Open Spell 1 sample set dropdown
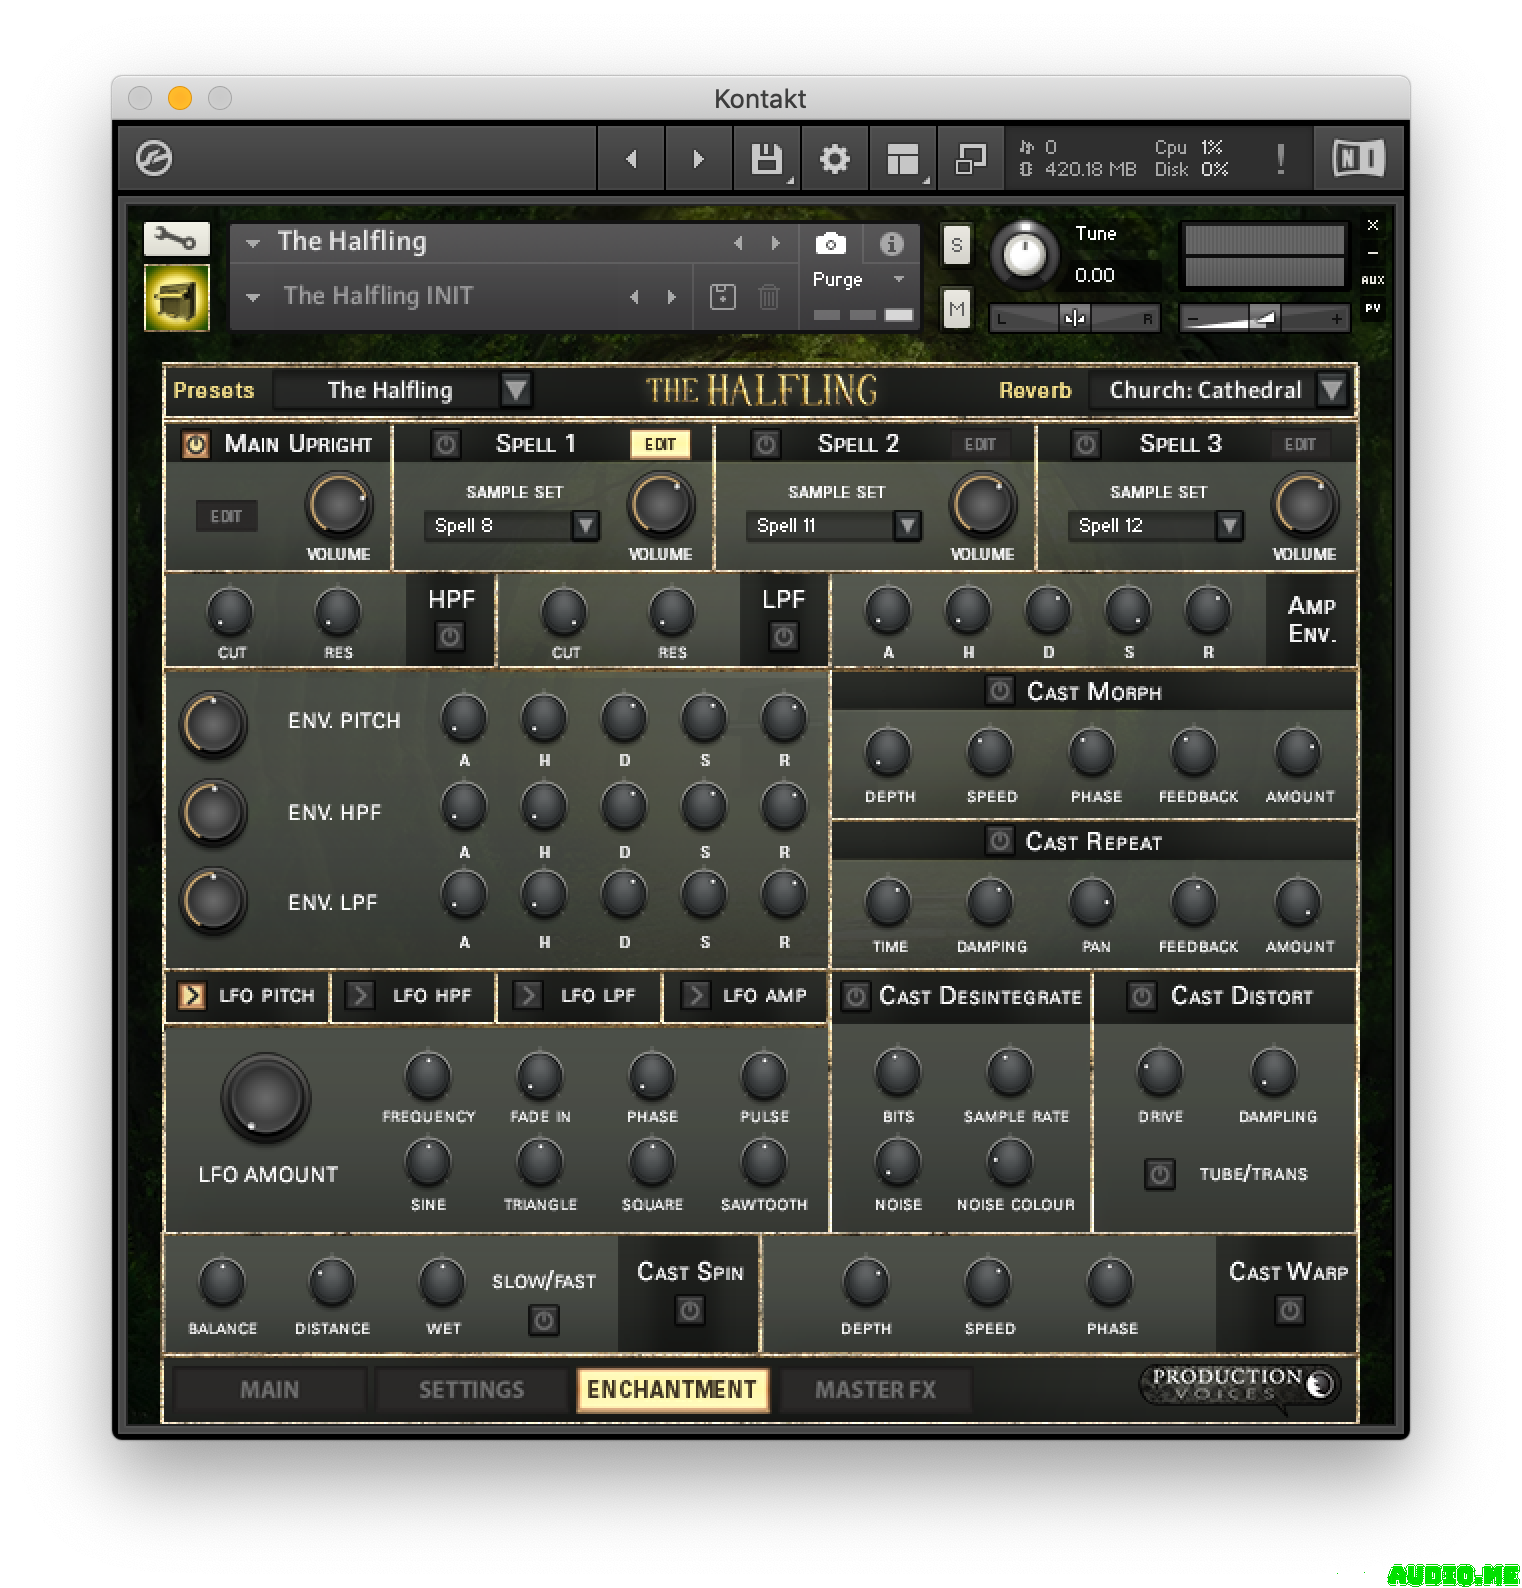Screen dimensions: 1522x1588 point(585,526)
